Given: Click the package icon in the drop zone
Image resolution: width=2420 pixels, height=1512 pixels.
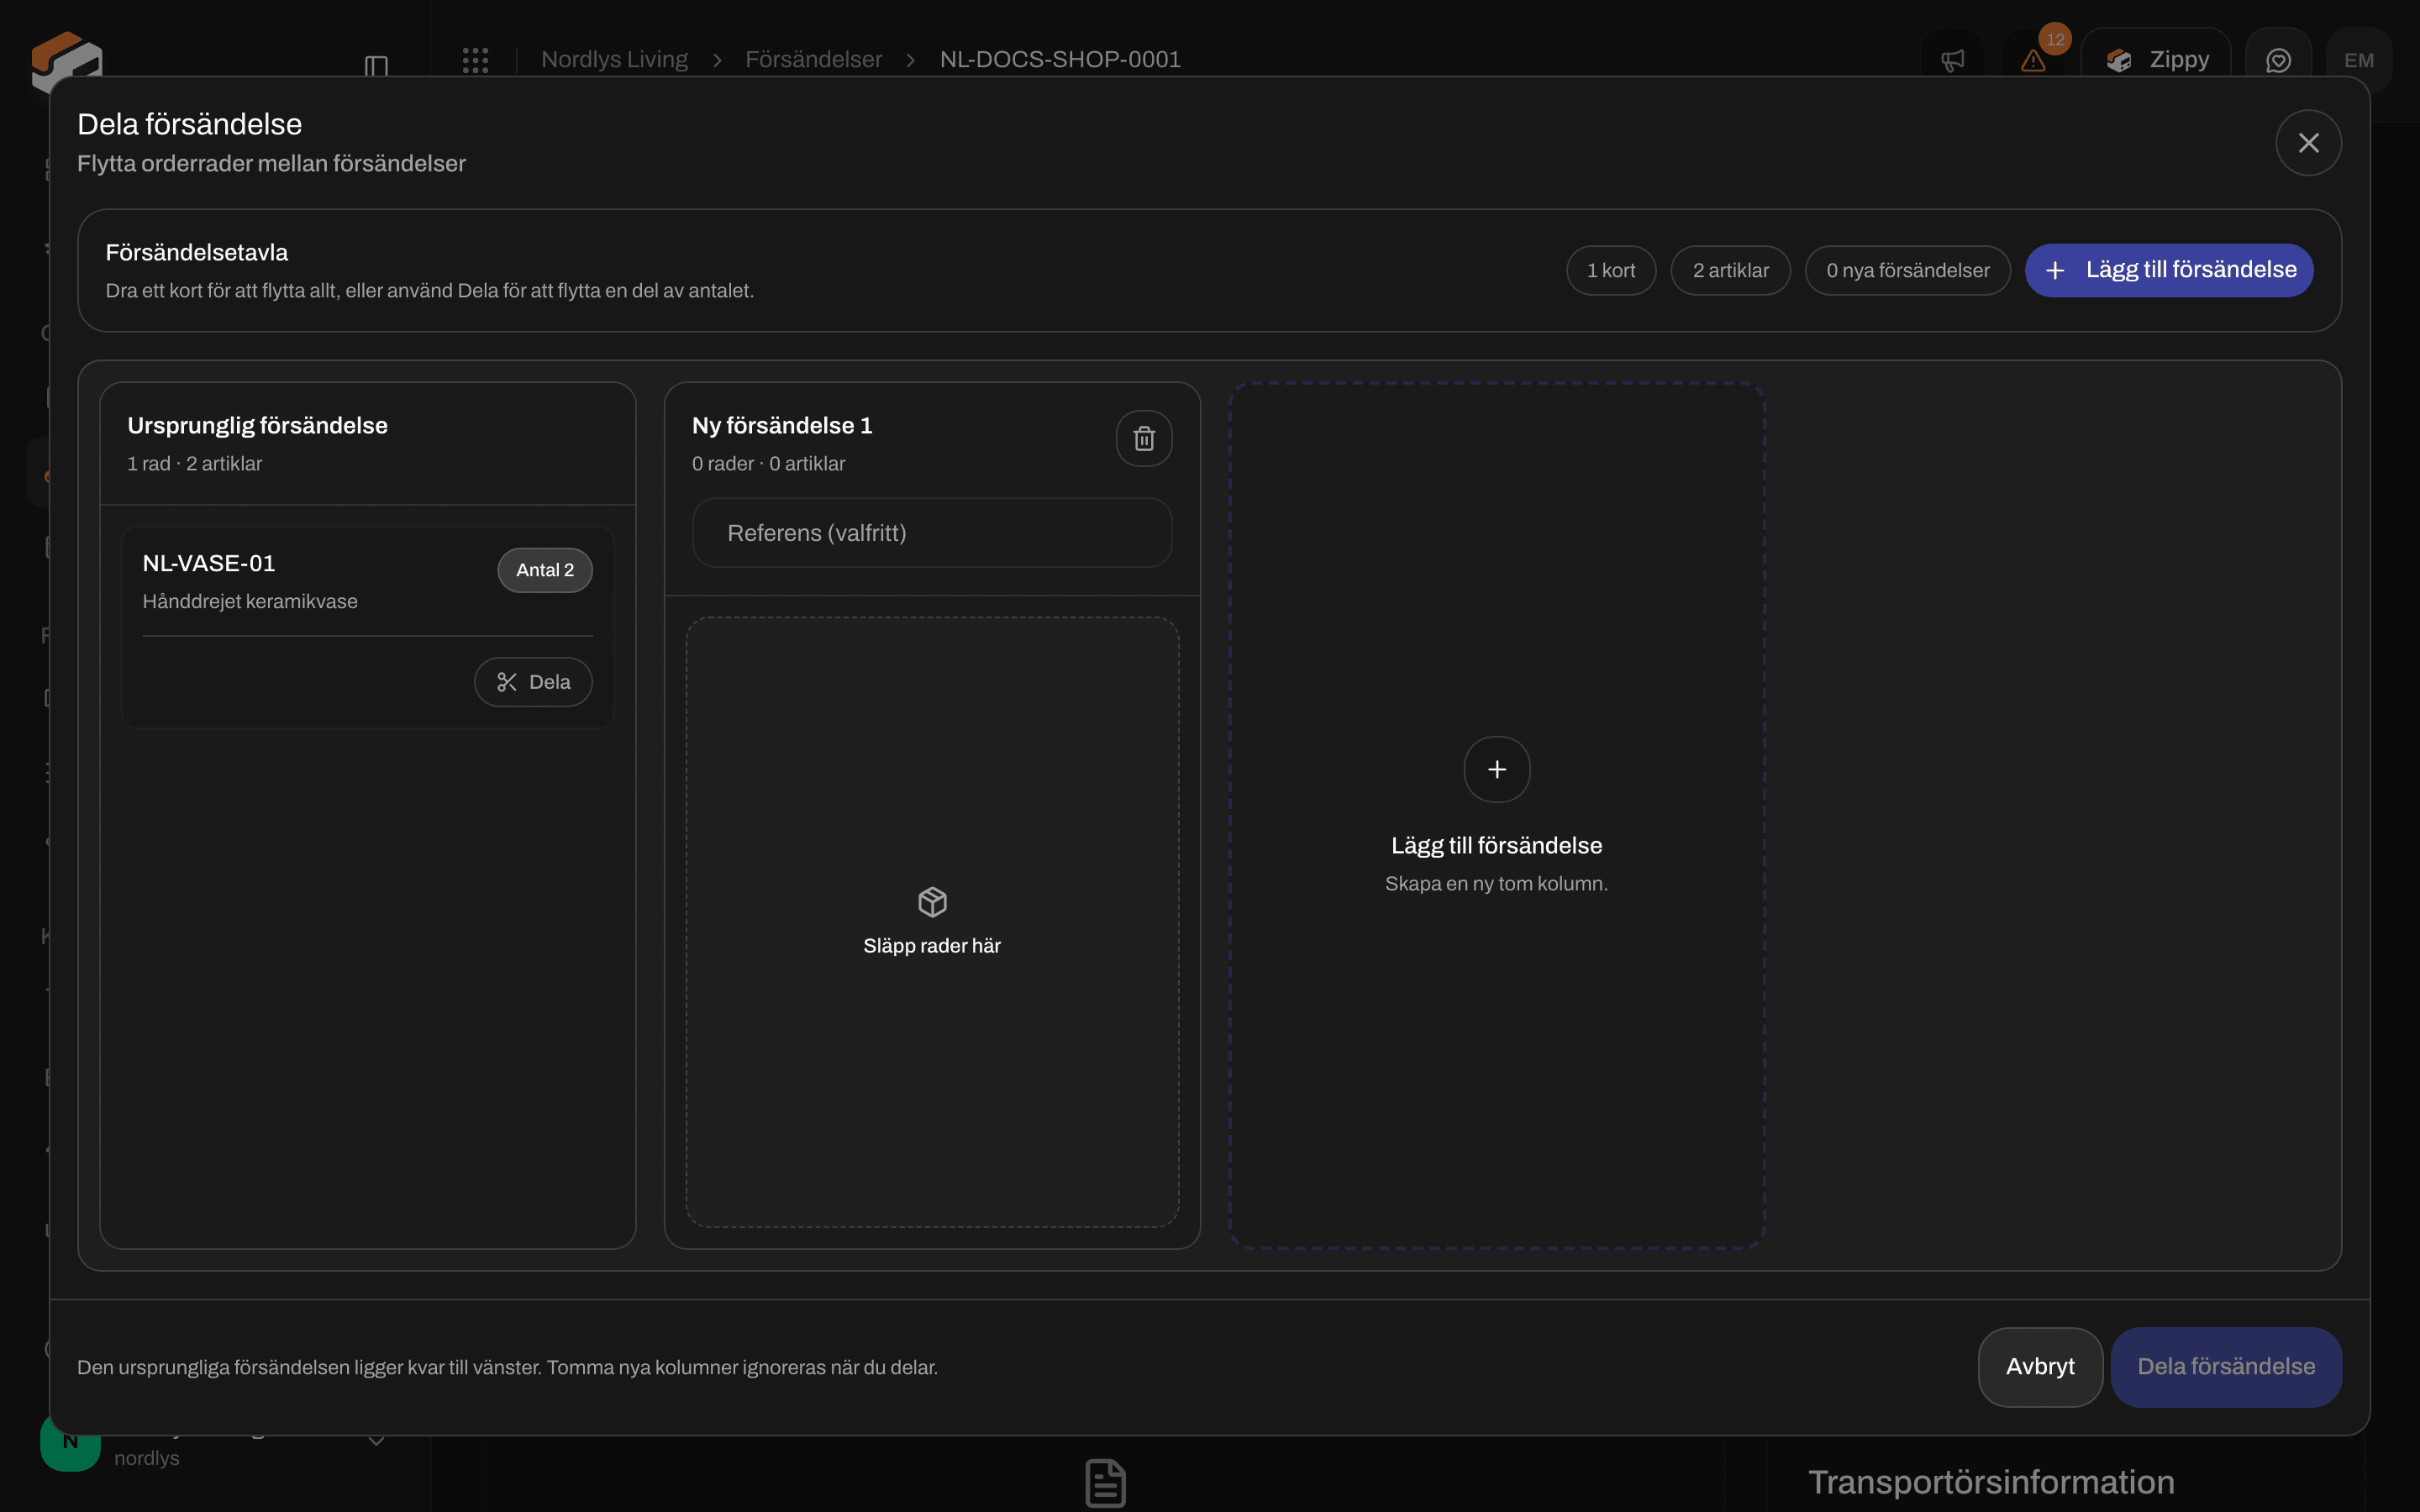Looking at the screenshot, I should pos(932,902).
